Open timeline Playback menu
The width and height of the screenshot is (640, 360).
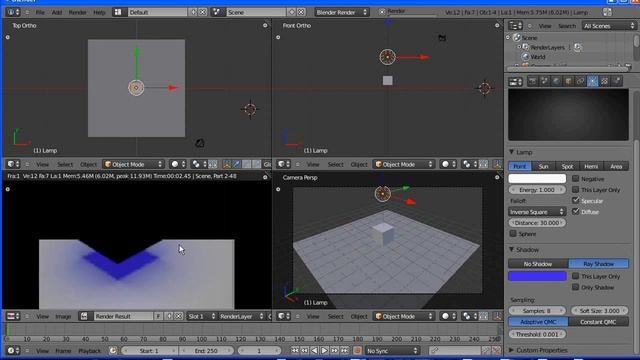point(89,351)
